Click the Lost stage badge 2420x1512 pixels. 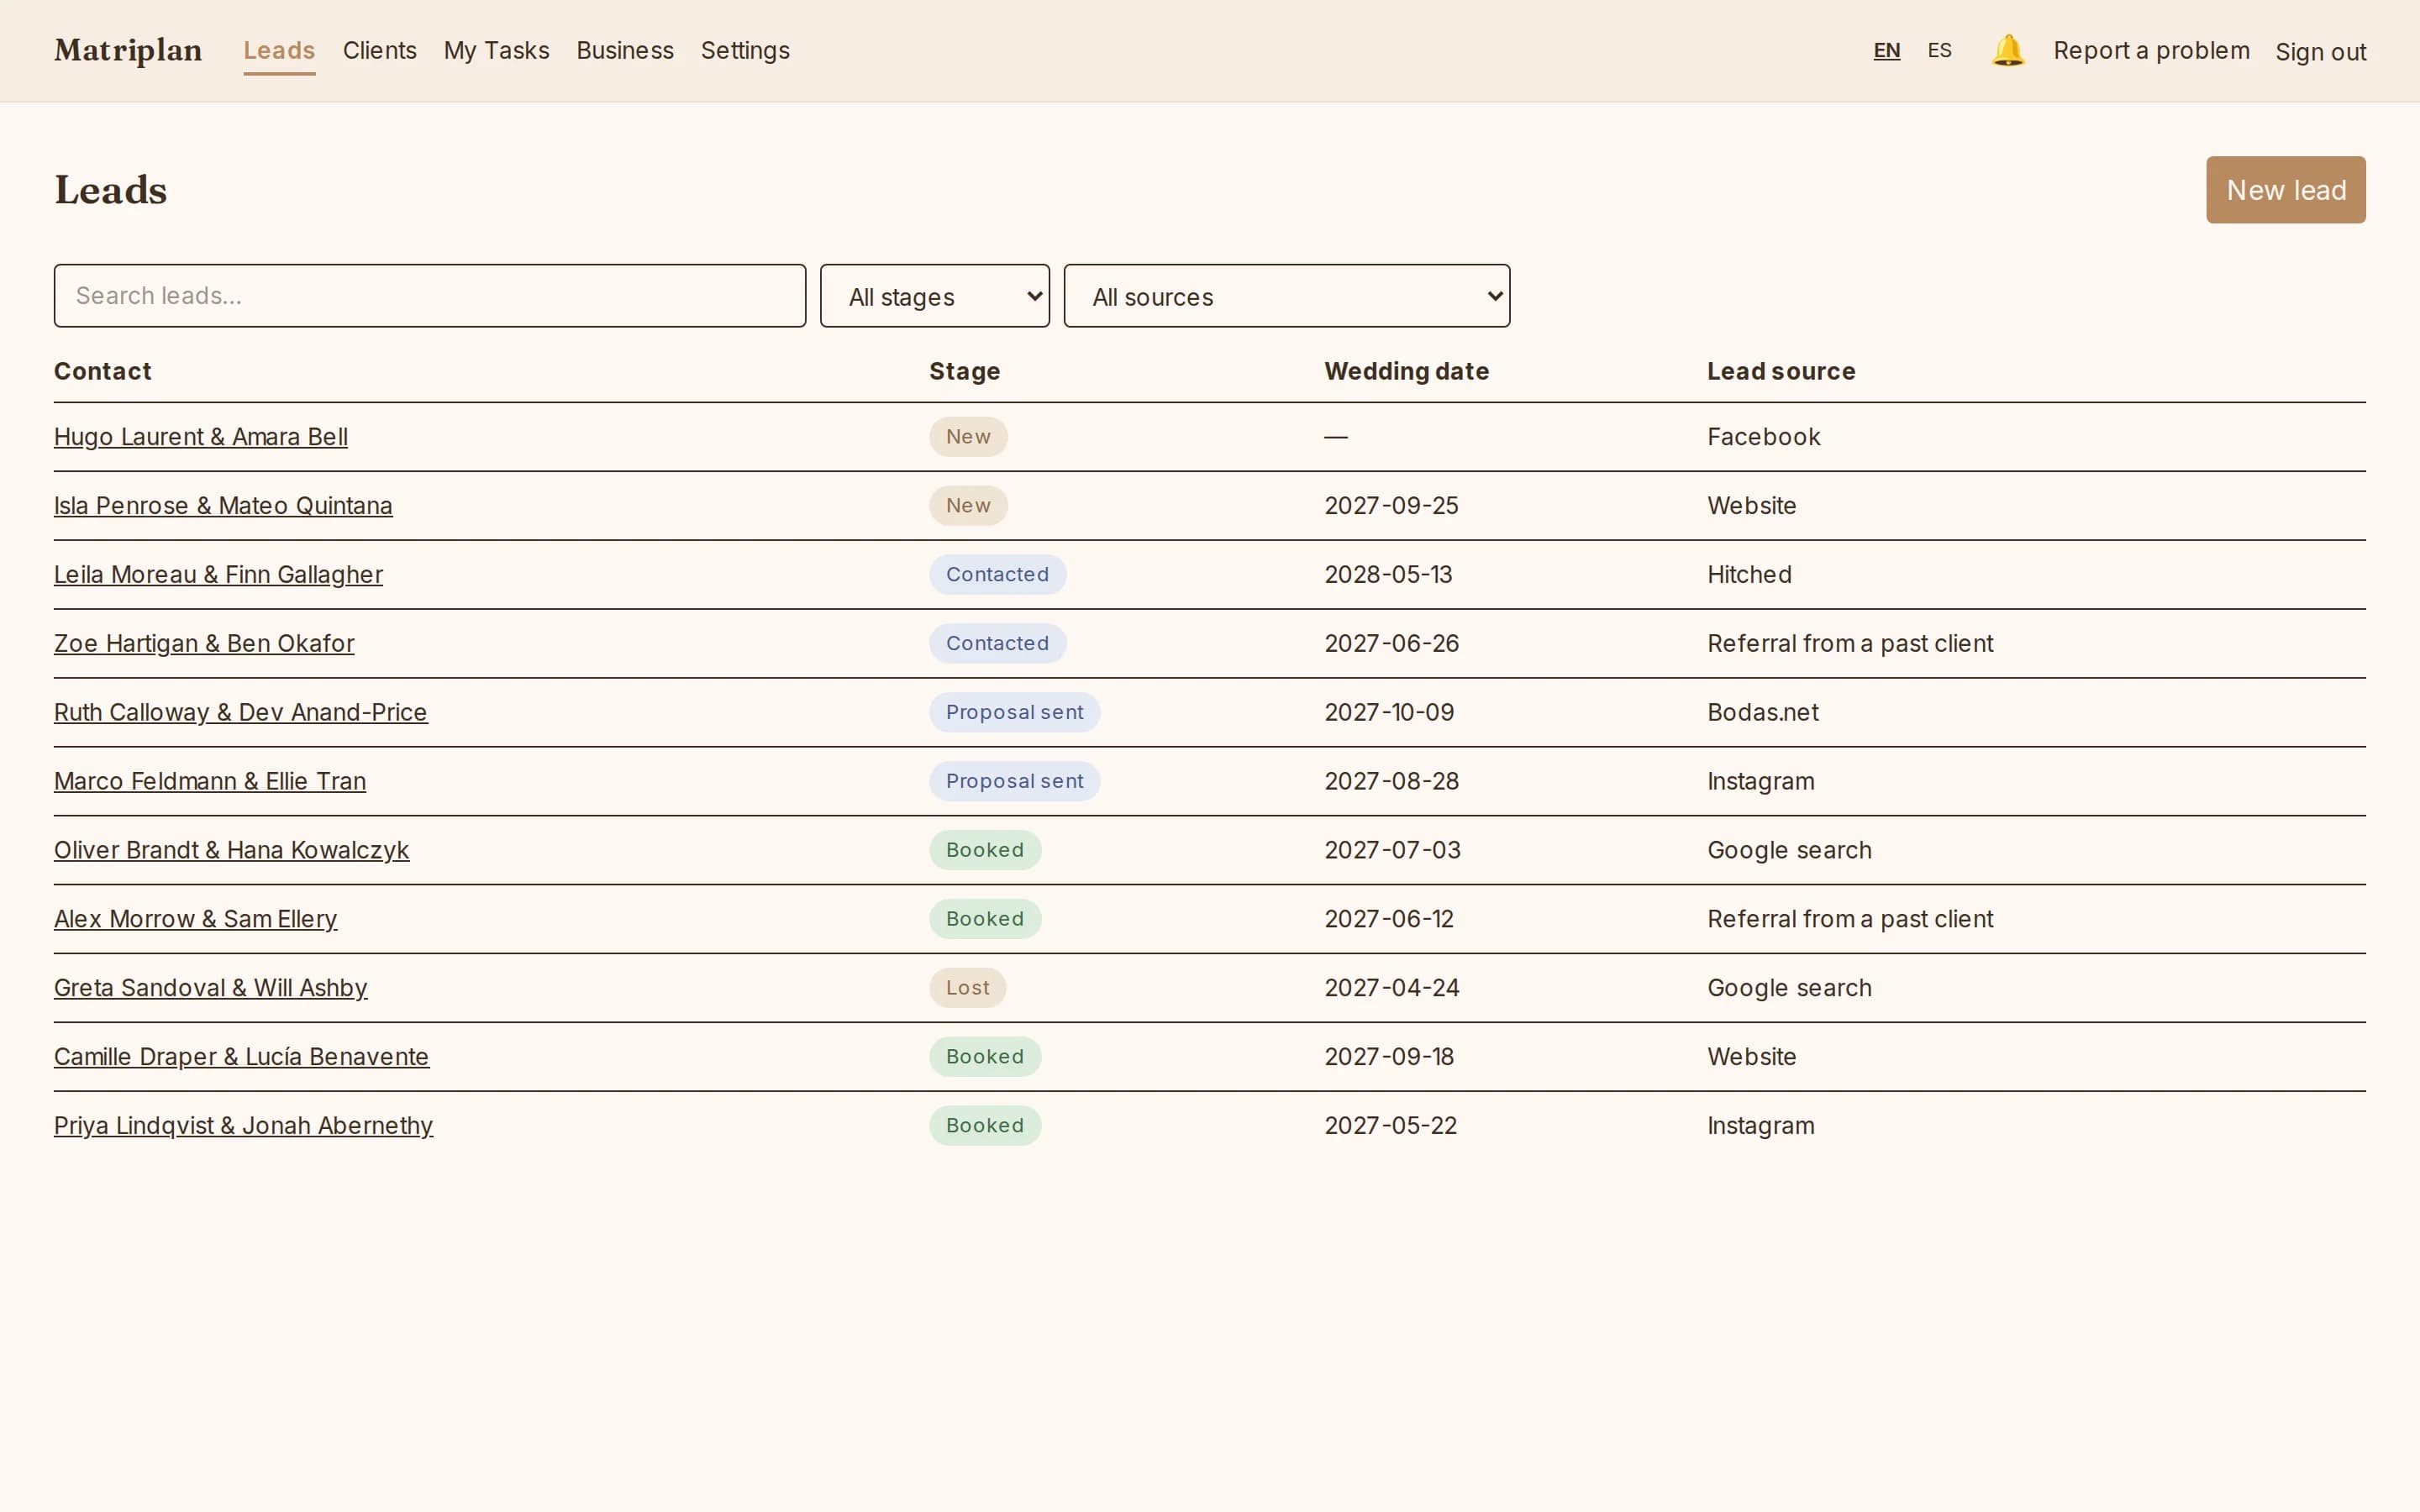(x=967, y=988)
